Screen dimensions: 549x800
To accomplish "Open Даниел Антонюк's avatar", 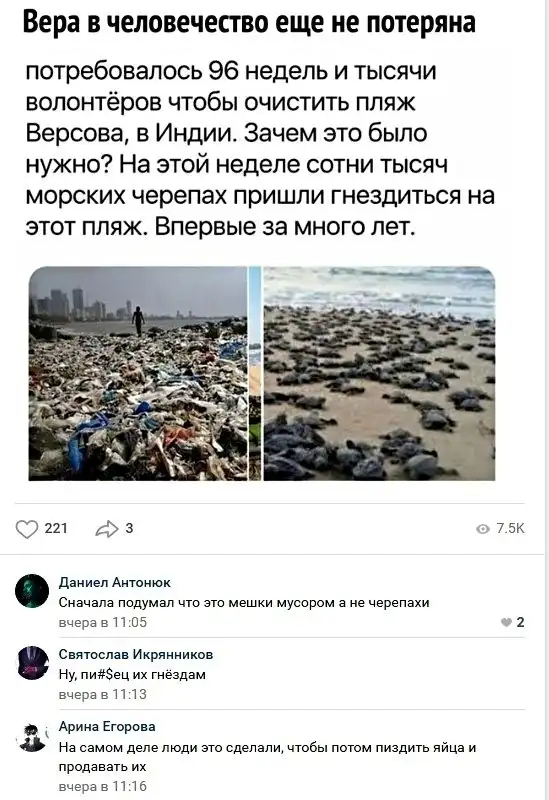I will coord(32,591).
